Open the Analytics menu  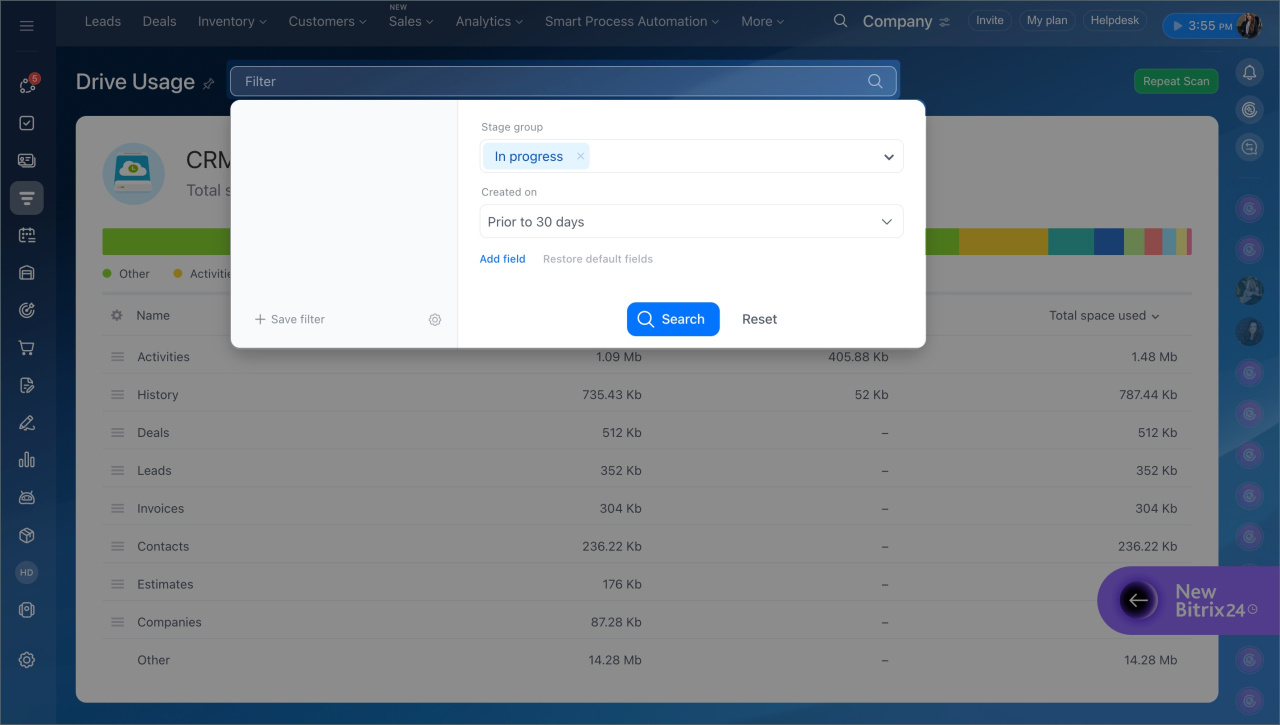click(490, 21)
